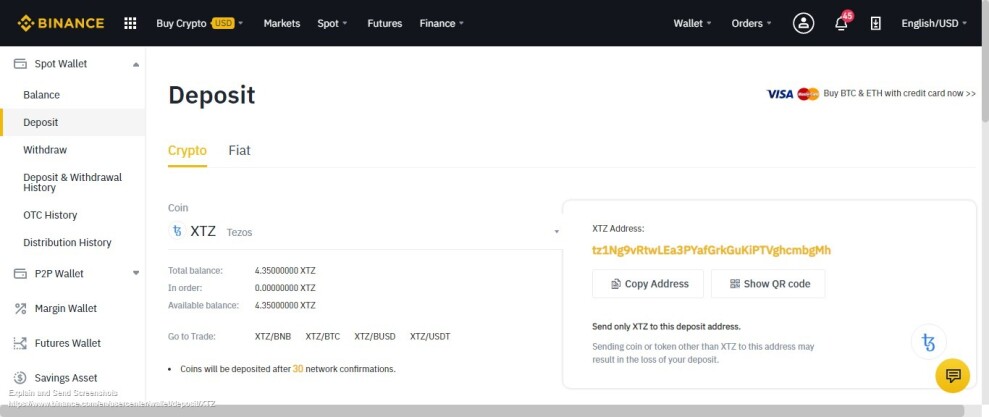Viewport: 989px width, 417px height.
Task: Click the 30 network confirmations note
Action: coord(288,369)
